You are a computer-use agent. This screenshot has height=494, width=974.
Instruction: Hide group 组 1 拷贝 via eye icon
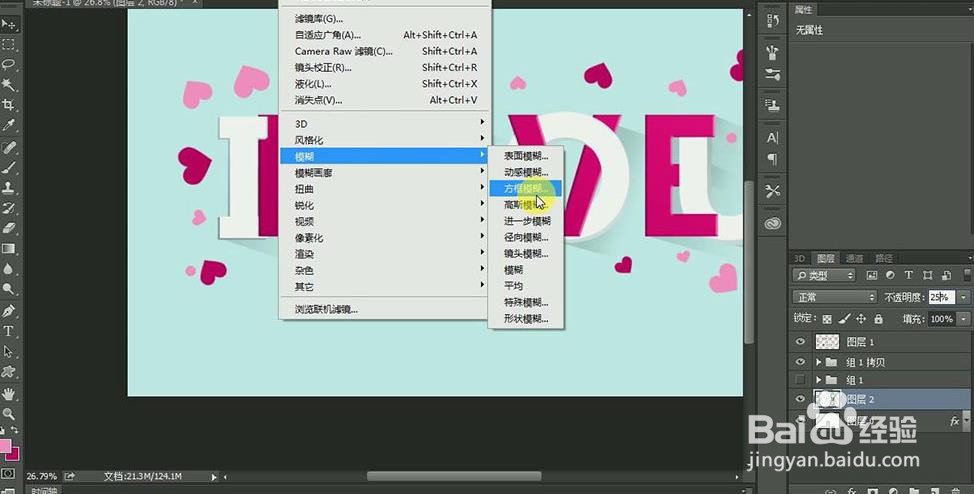(x=800, y=361)
